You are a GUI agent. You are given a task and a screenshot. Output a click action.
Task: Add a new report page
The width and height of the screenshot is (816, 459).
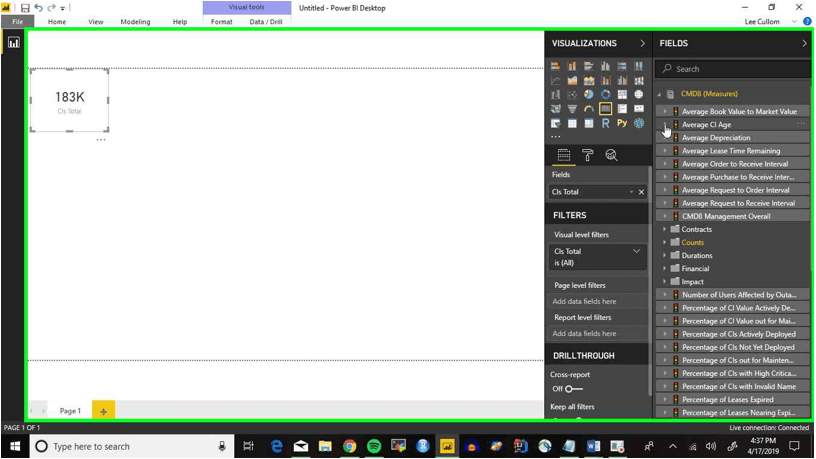(104, 411)
